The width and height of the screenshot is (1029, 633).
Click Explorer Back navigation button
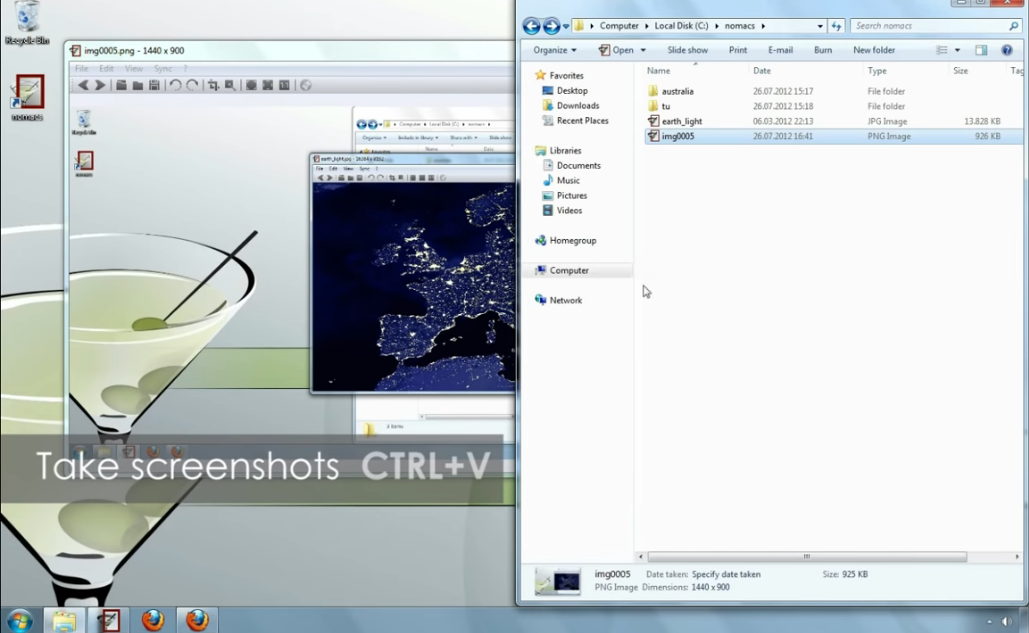pyautogui.click(x=532, y=26)
